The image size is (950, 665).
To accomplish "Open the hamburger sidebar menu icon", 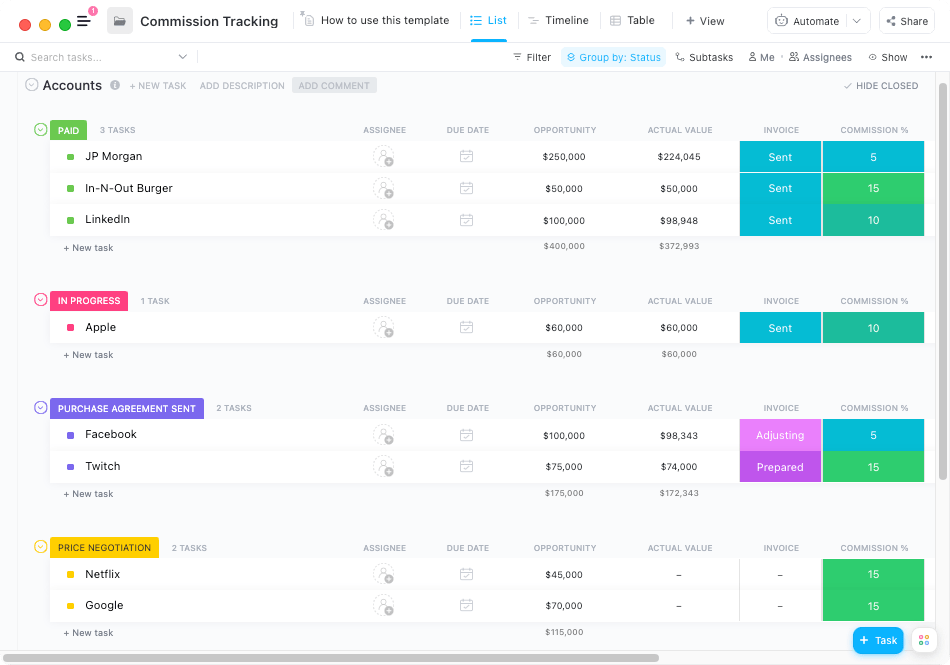I will tap(84, 21).
